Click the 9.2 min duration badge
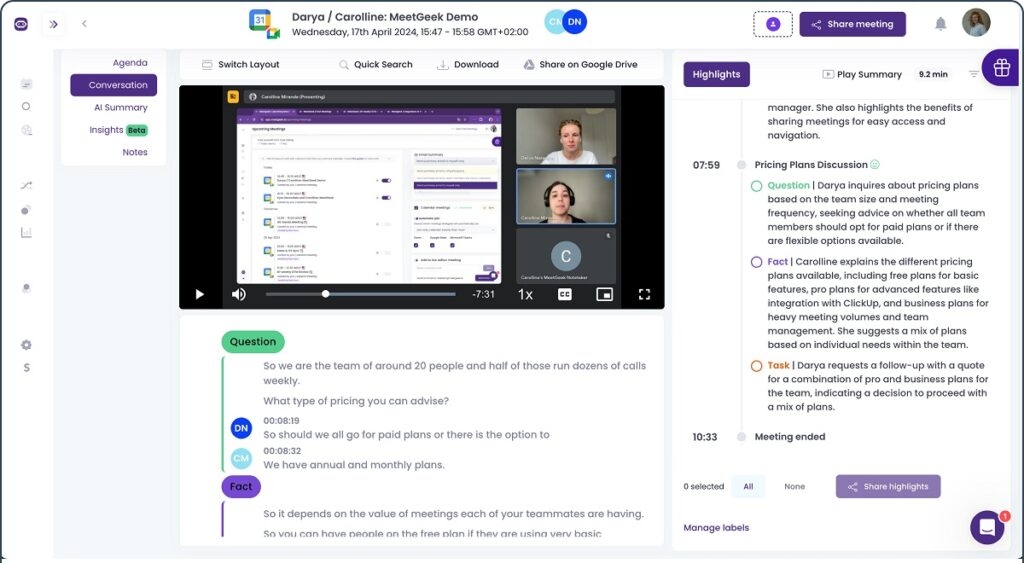Screen dimensions: 1024x563 pos(933,74)
